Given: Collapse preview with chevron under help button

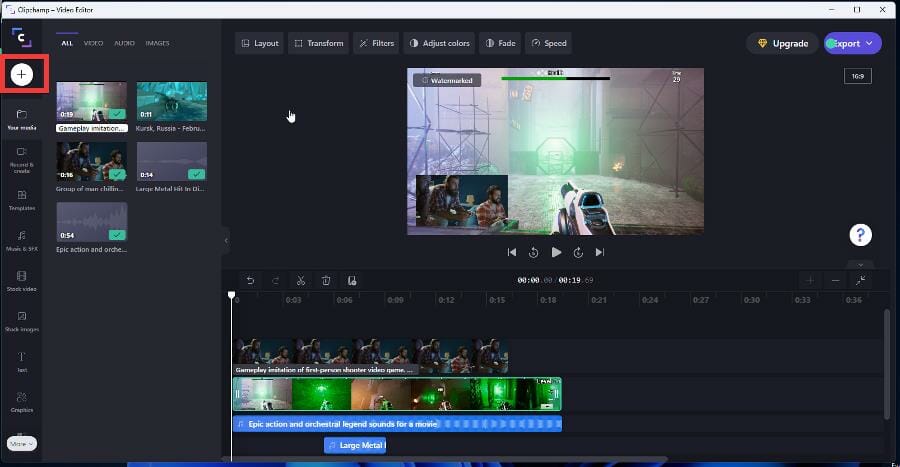Looking at the screenshot, I should (x=860, y=265).
